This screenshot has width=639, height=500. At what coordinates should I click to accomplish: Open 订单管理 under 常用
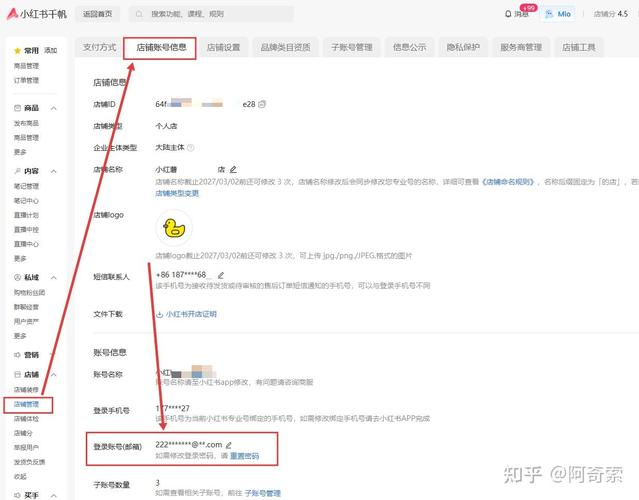point(26,80)
